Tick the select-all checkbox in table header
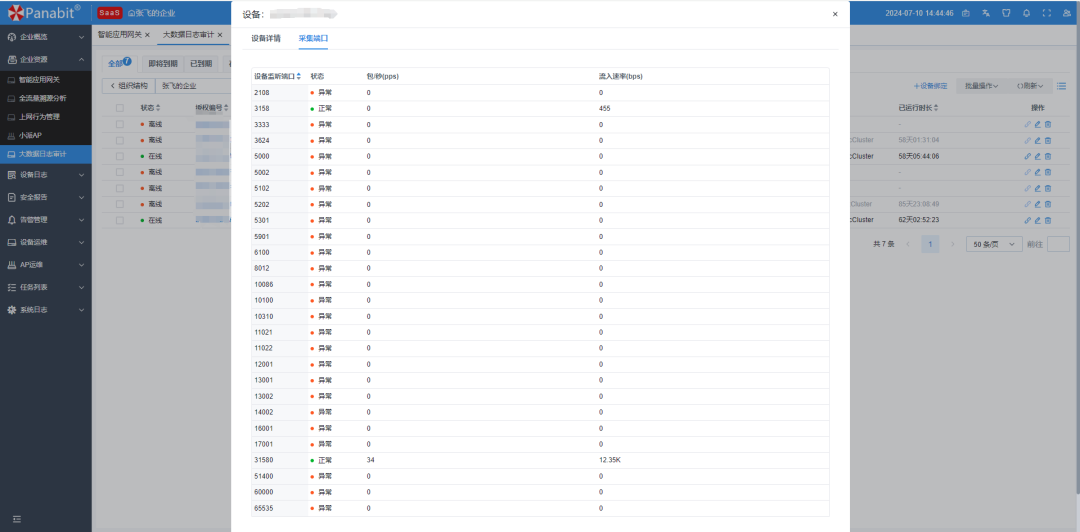 pyautogui.click(x=120, y=108)
